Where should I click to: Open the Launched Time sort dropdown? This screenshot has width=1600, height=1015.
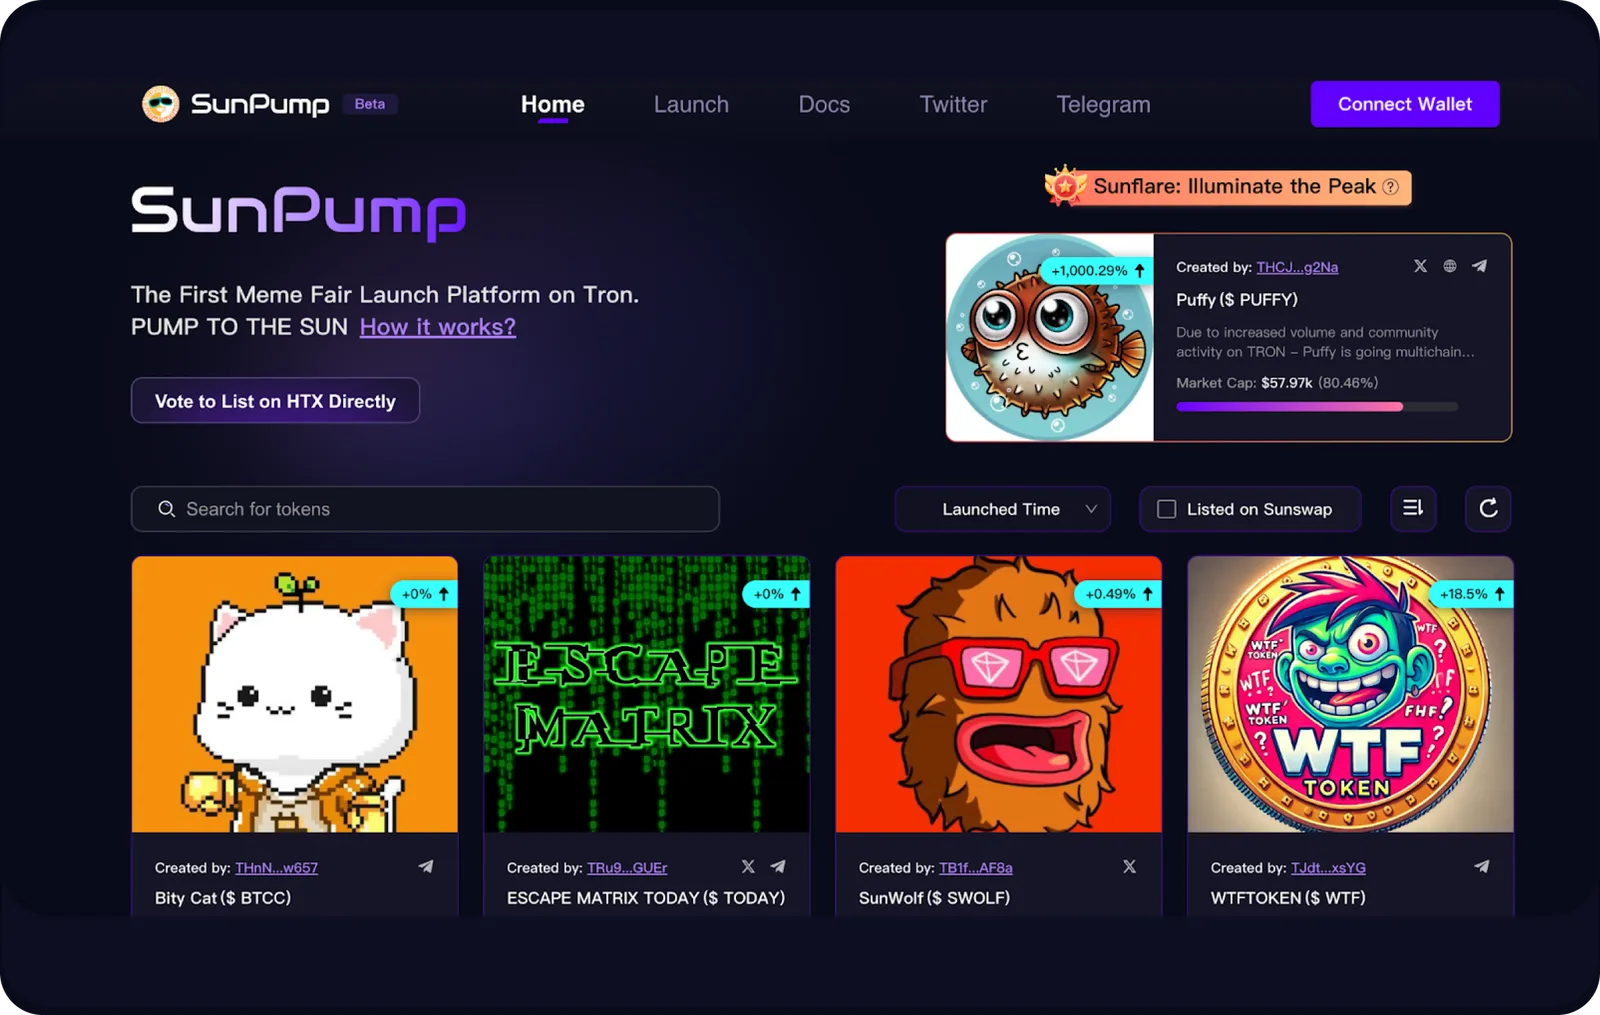coord(1002,509)
